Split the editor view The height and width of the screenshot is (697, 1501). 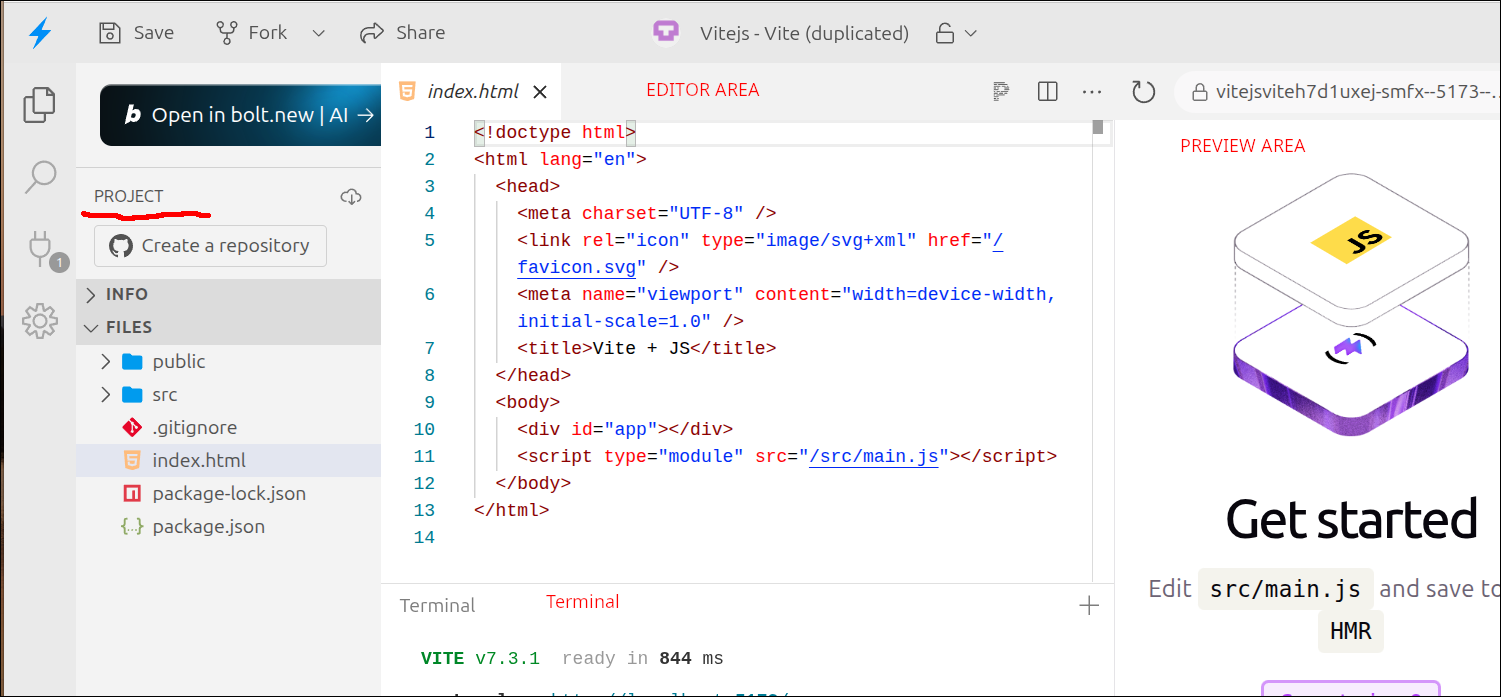point(1046,91)
